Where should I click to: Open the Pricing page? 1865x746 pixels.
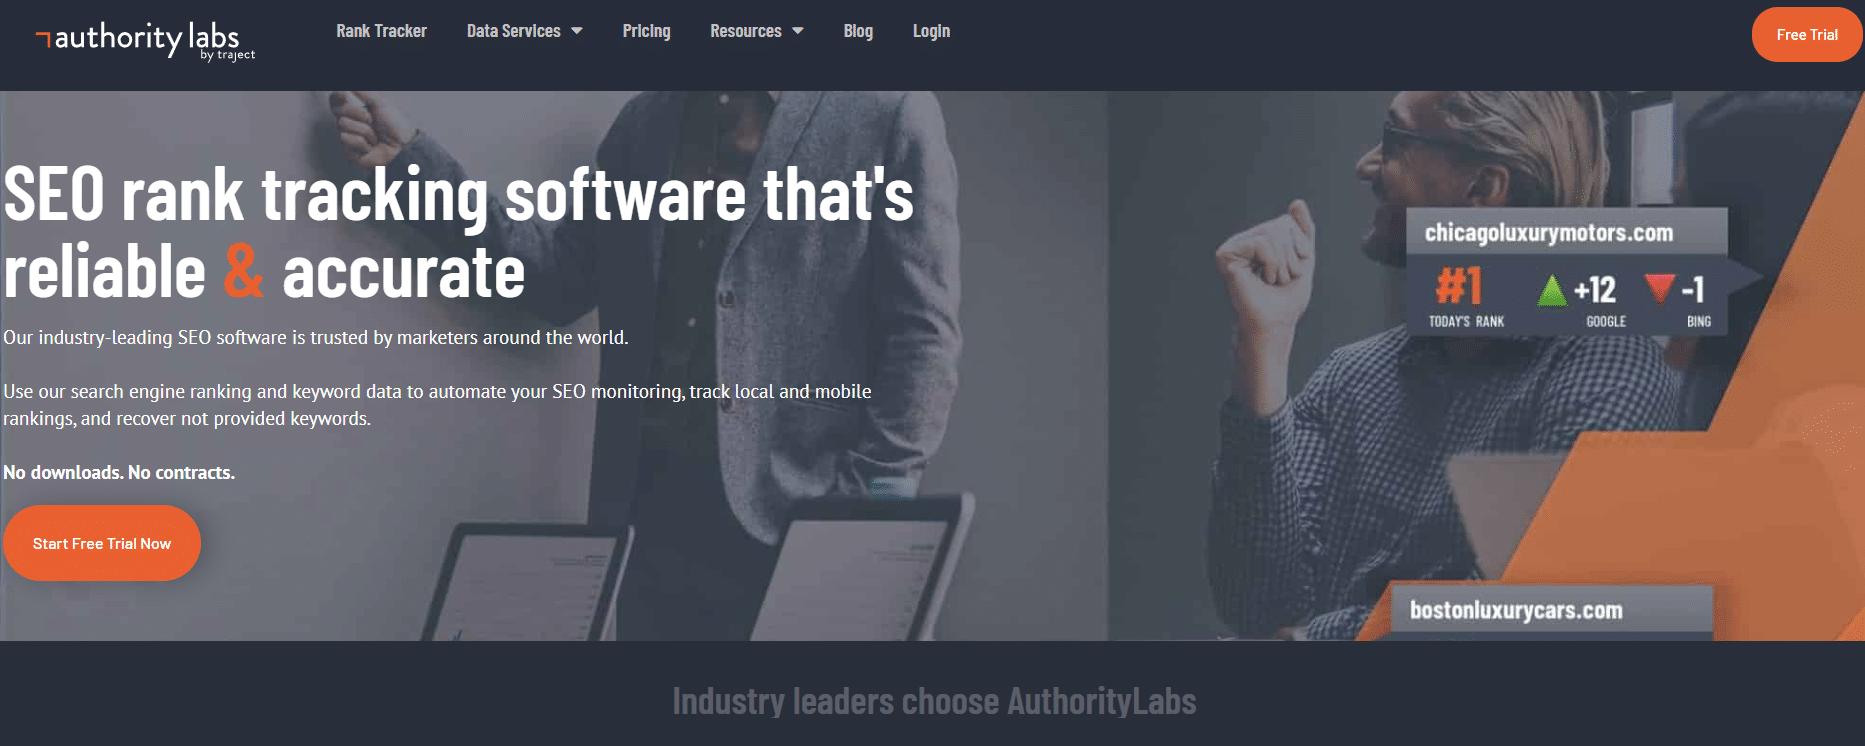pyautogui.click(x=646, y=31)
